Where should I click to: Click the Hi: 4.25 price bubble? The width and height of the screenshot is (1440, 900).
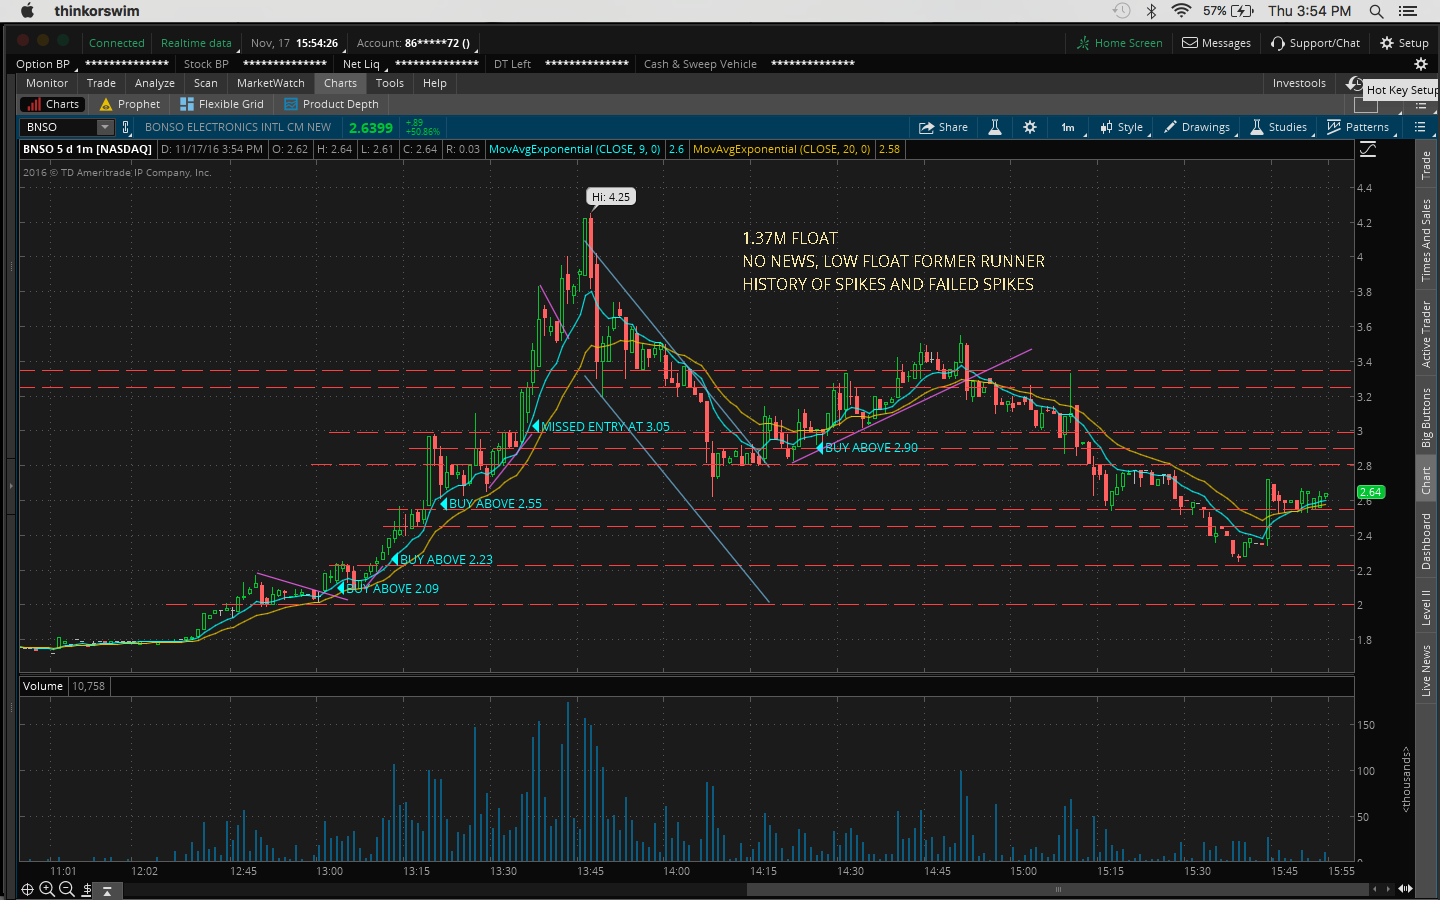tap(611, 197)
